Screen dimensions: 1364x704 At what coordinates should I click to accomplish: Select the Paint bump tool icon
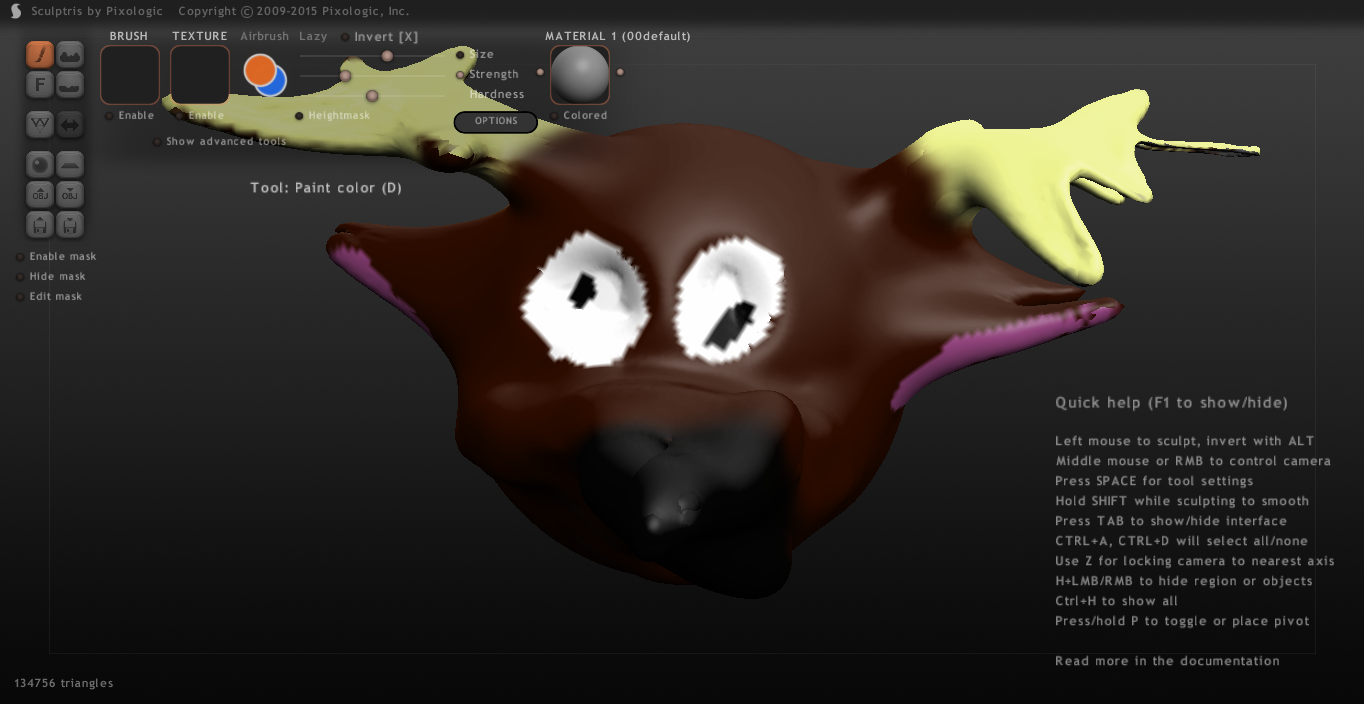pos(70,54)
